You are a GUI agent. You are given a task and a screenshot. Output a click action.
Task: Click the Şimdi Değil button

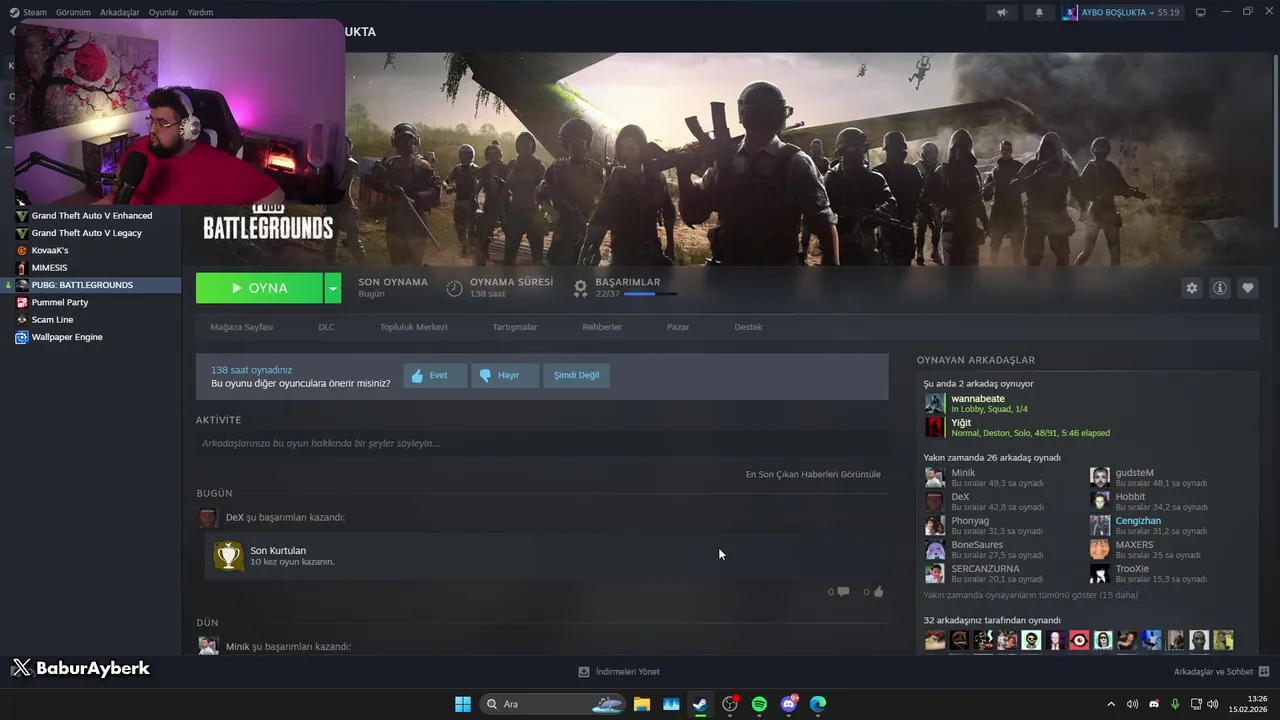point(576,375)
